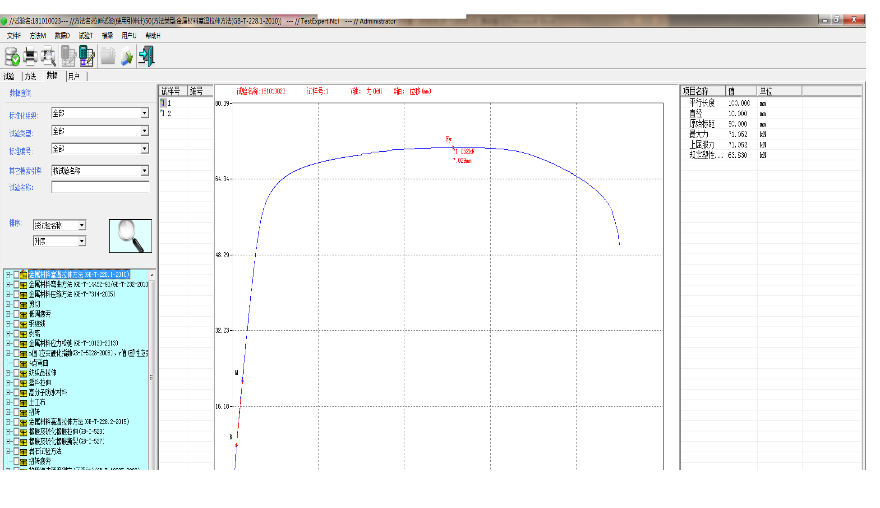Open the 数据D menu
Screen dimensions: 880x508
coord(62,35)
